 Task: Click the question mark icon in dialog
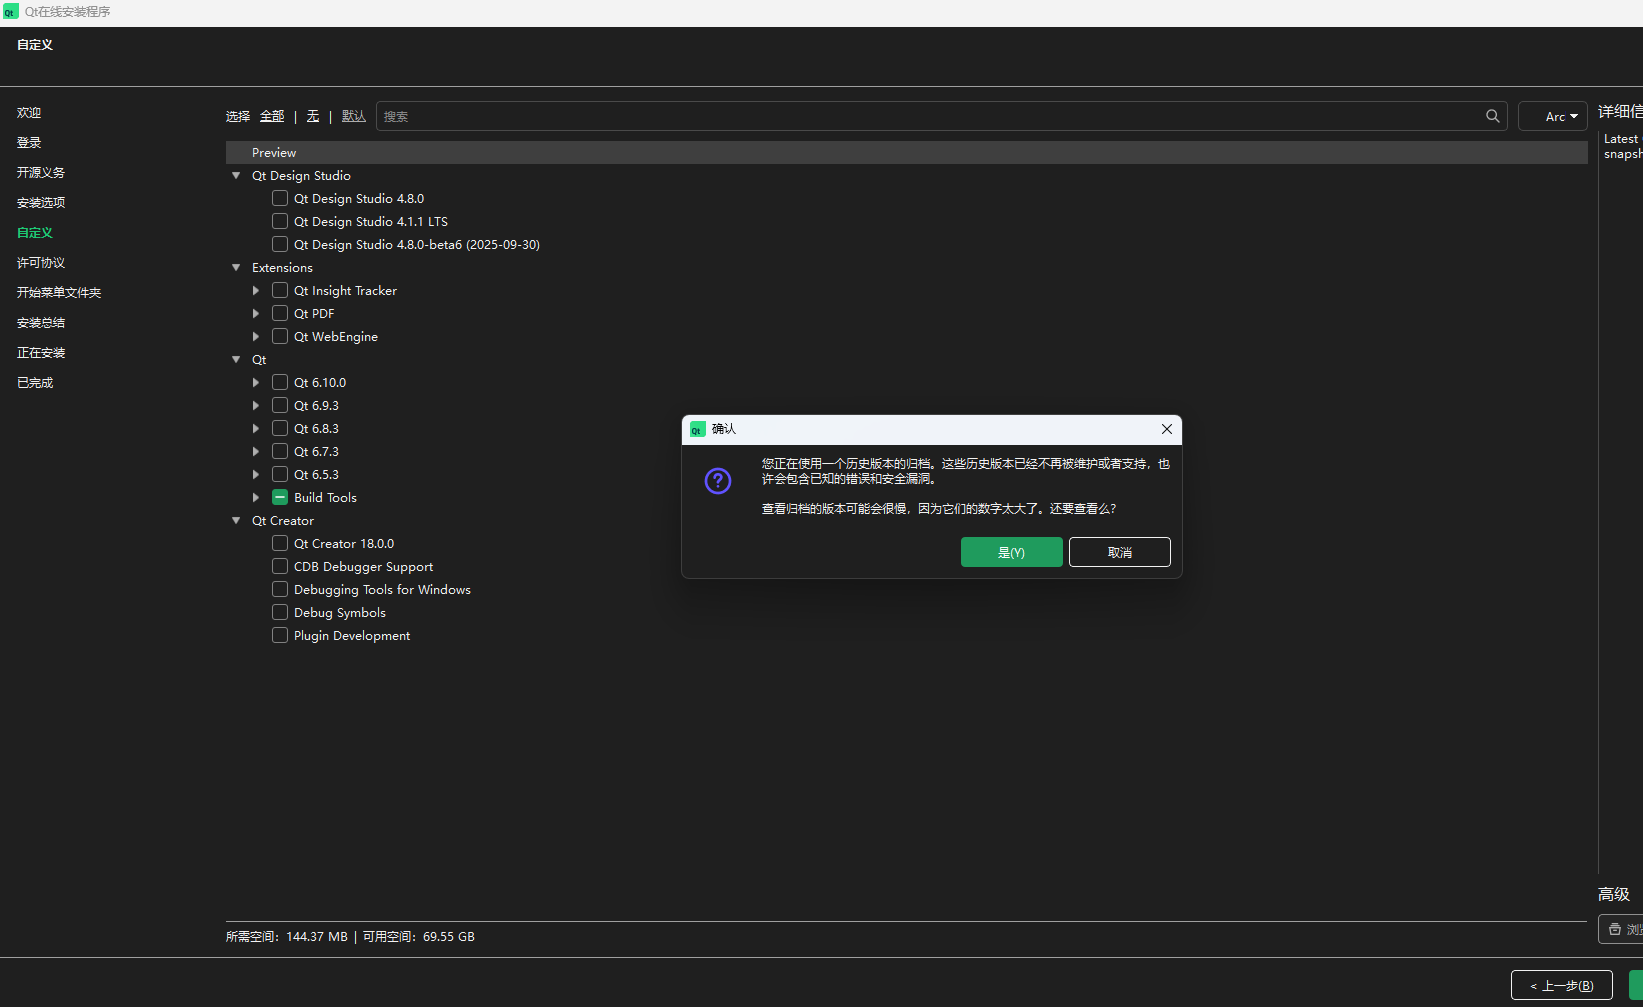coord(718,481)
